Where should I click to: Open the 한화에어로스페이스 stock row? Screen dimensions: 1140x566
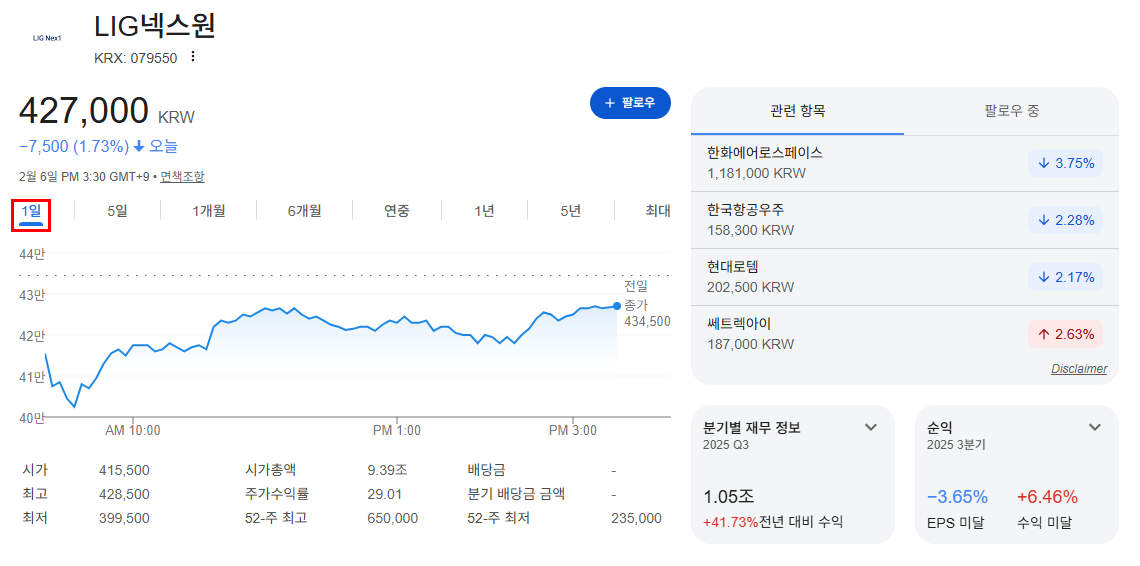[904, 164]
